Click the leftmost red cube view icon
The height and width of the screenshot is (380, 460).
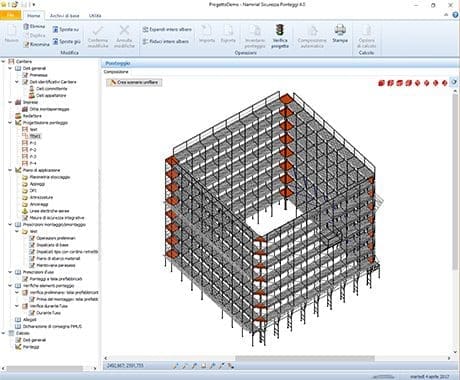(x=382, y=83)
